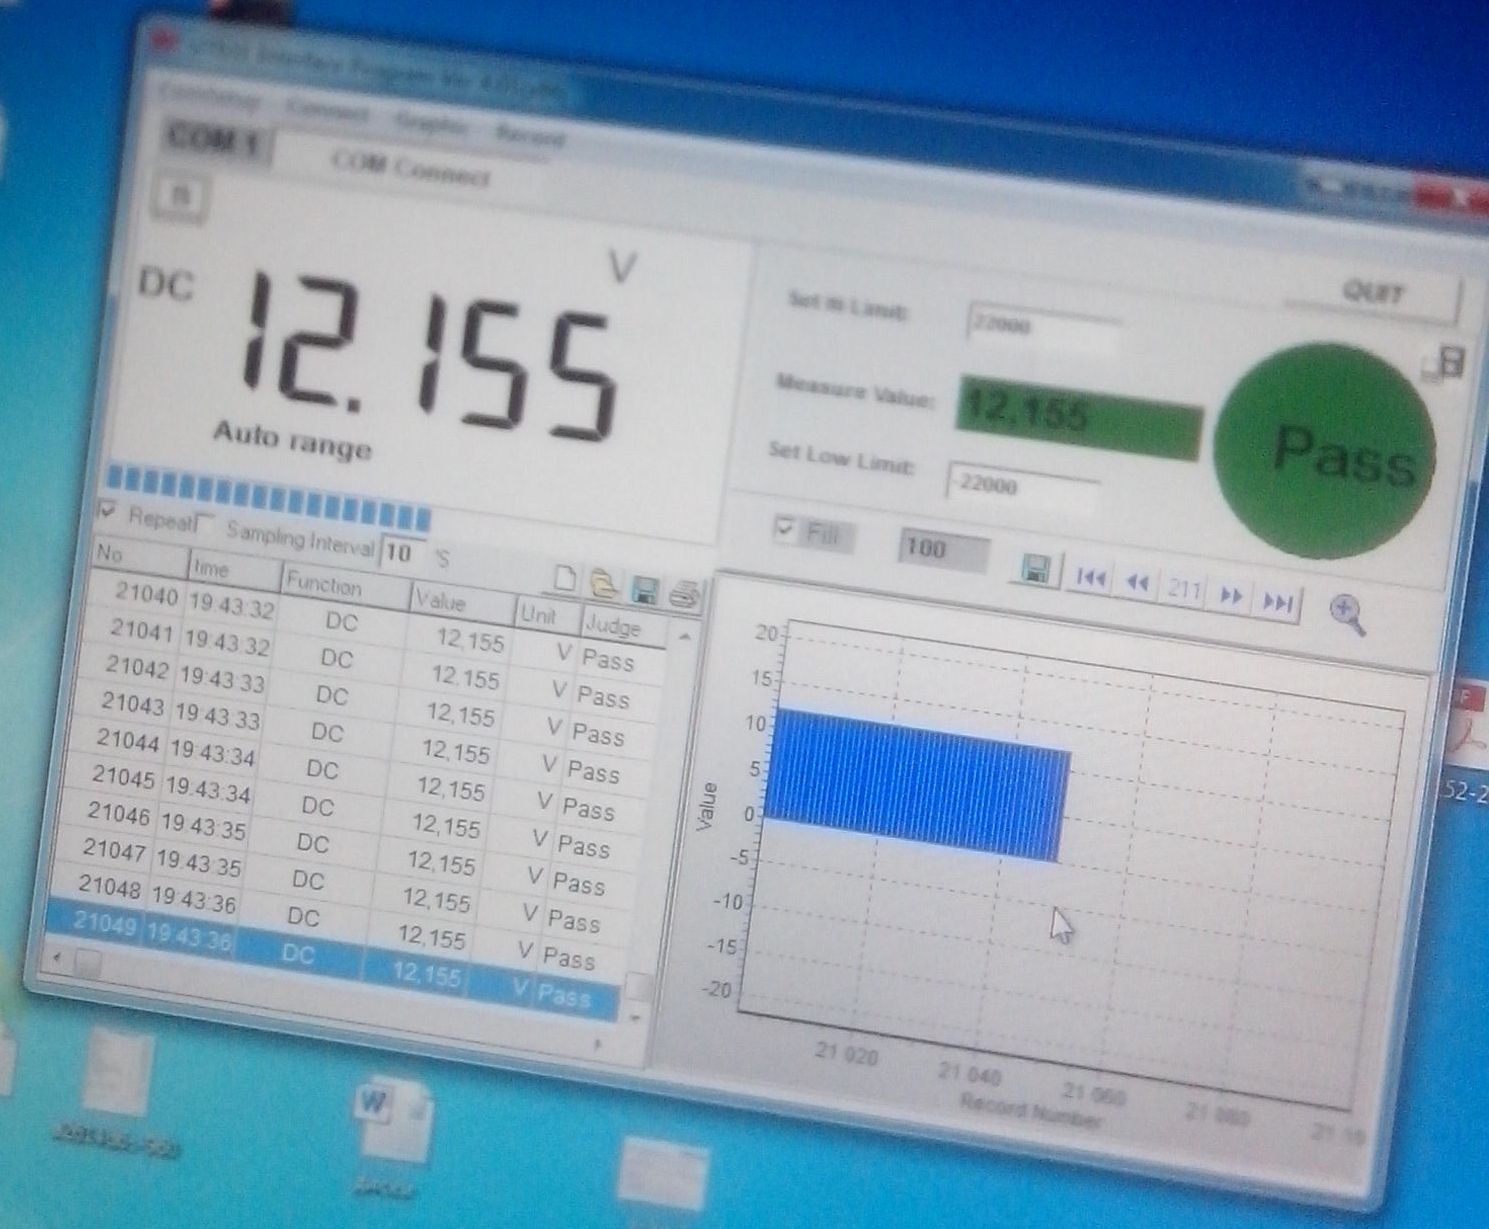Click the graph save floppy disk icon
The width and height of the screenshot is (1489, 1229).
click(1036, 570)
